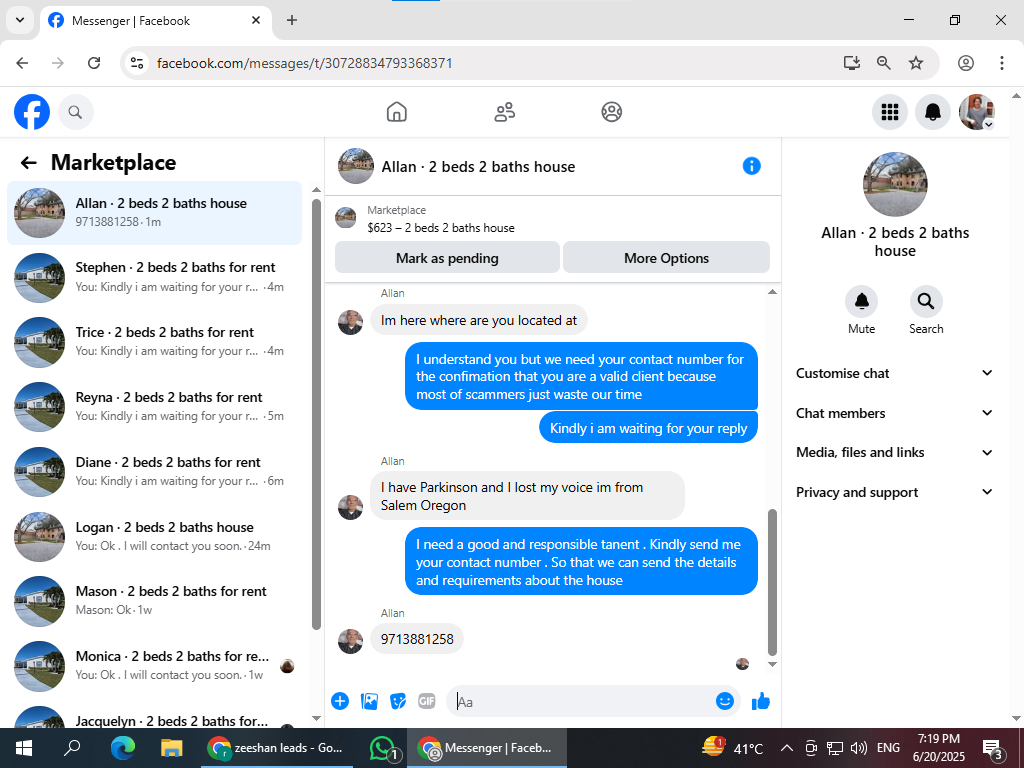
Task: Open Chrome profile icon
Action: point(966,63)
